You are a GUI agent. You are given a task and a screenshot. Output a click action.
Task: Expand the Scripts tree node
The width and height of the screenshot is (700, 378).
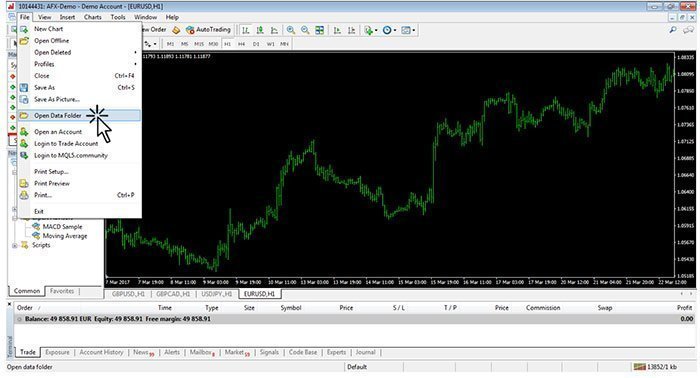(x=15, y=245)
